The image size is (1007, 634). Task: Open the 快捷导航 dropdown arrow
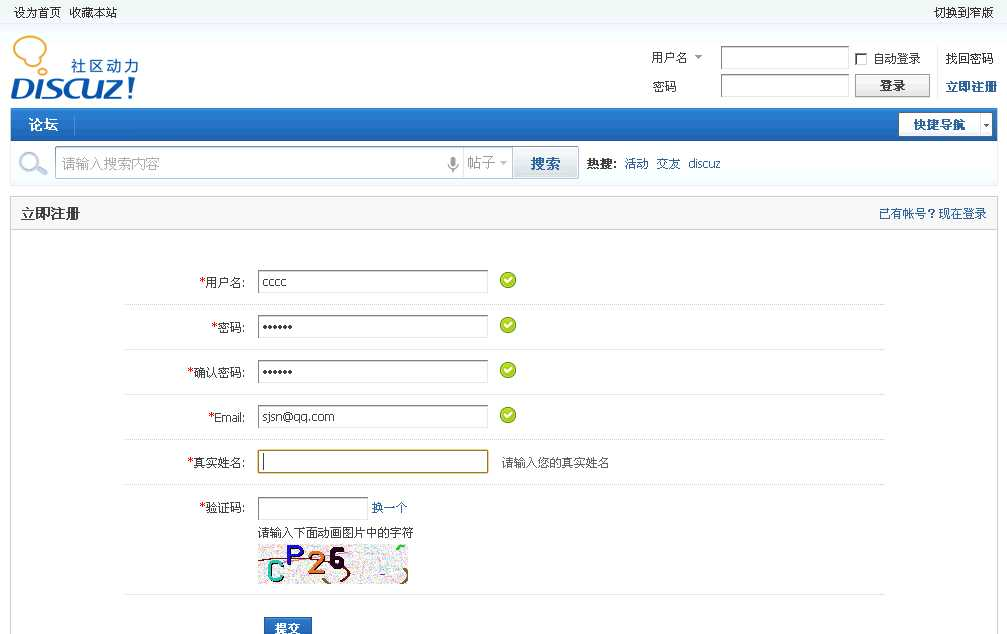pos(986,125)
